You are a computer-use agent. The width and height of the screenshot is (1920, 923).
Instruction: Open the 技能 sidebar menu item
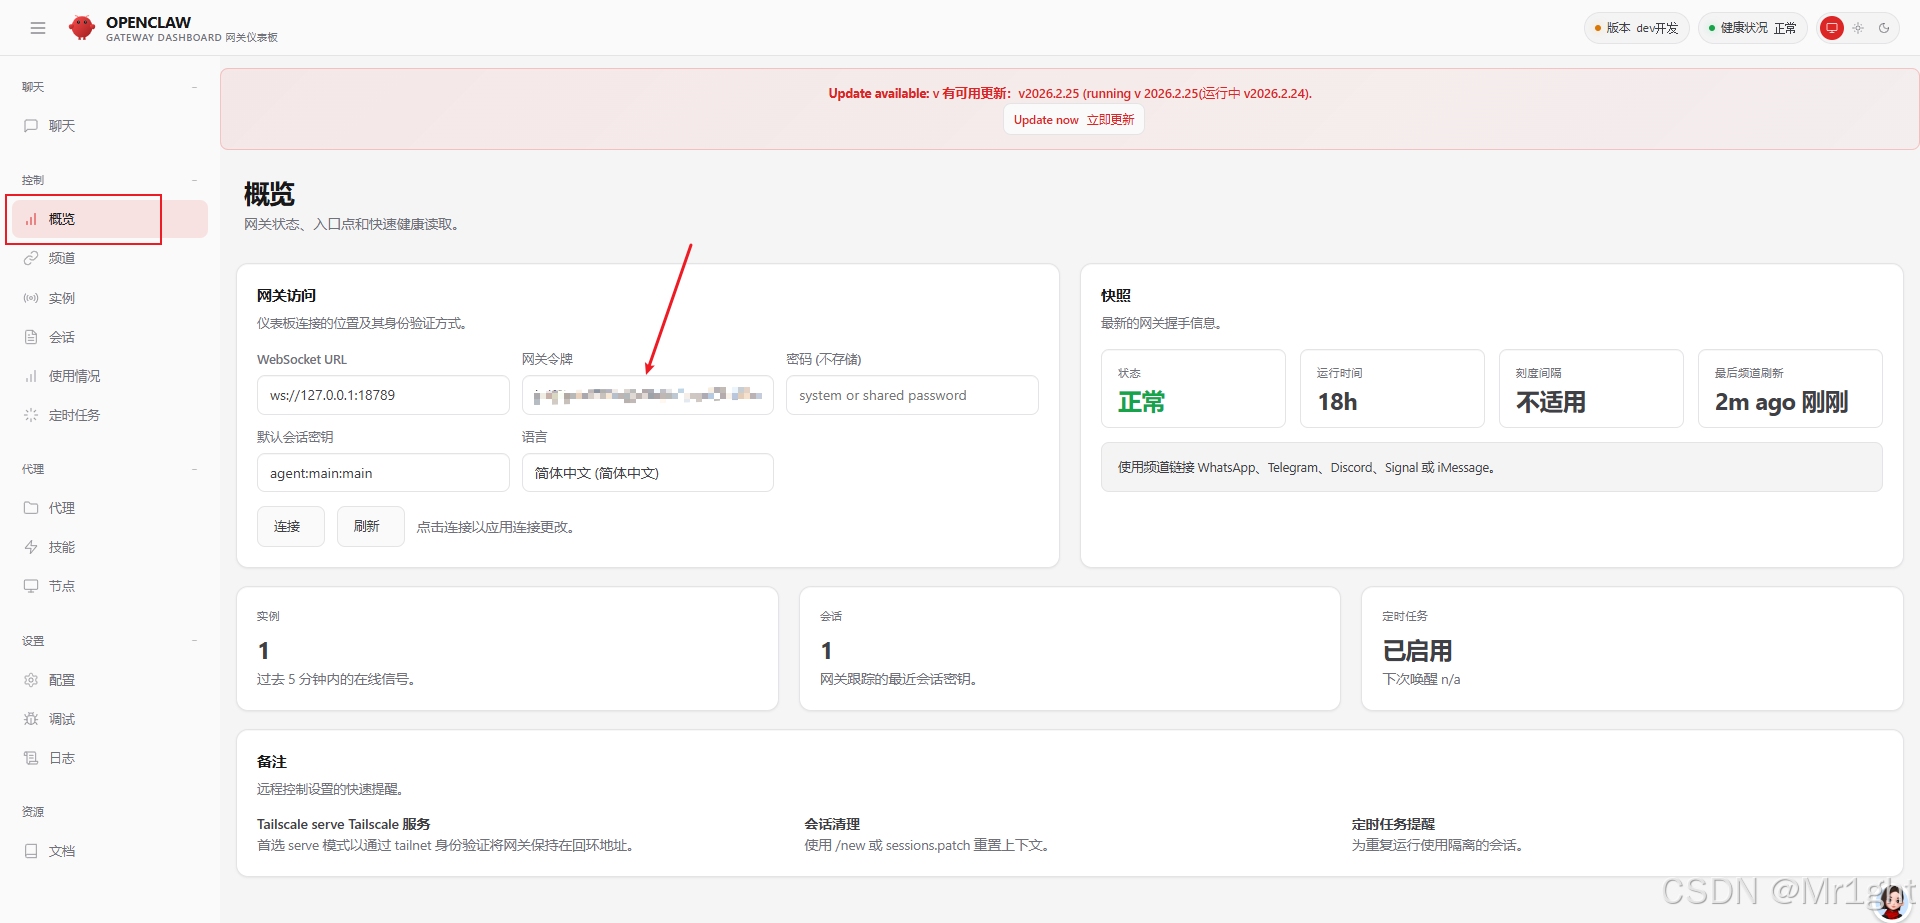(110, 547)
